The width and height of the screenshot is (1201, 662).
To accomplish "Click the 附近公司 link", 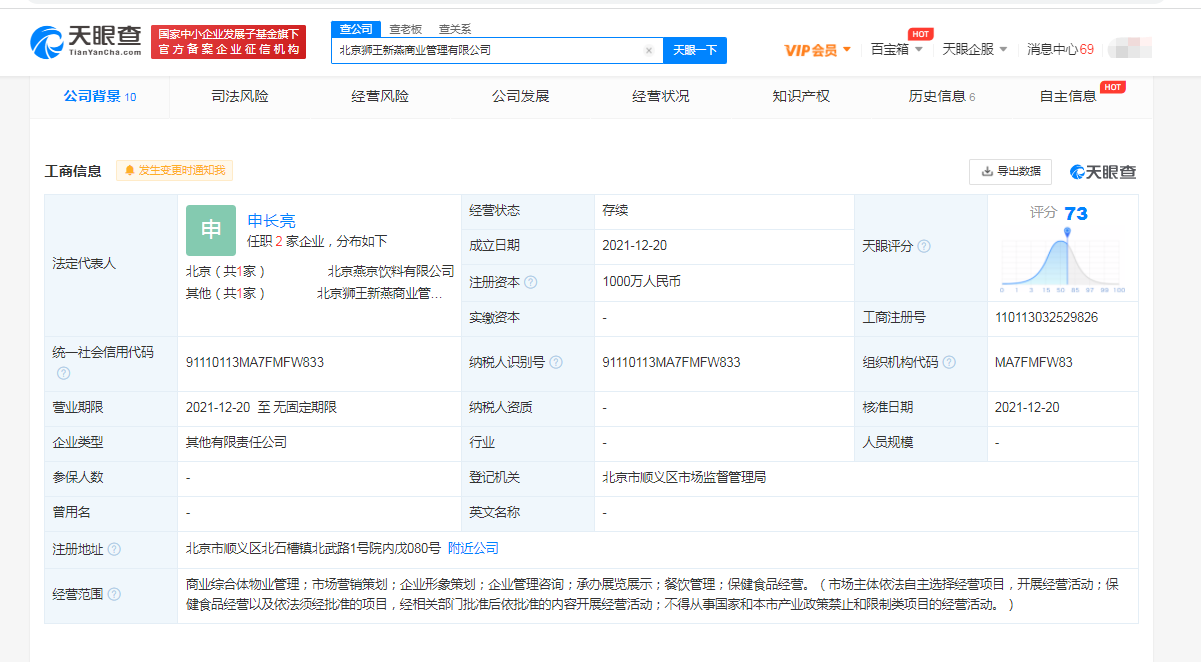I will (x=473, y=548).
